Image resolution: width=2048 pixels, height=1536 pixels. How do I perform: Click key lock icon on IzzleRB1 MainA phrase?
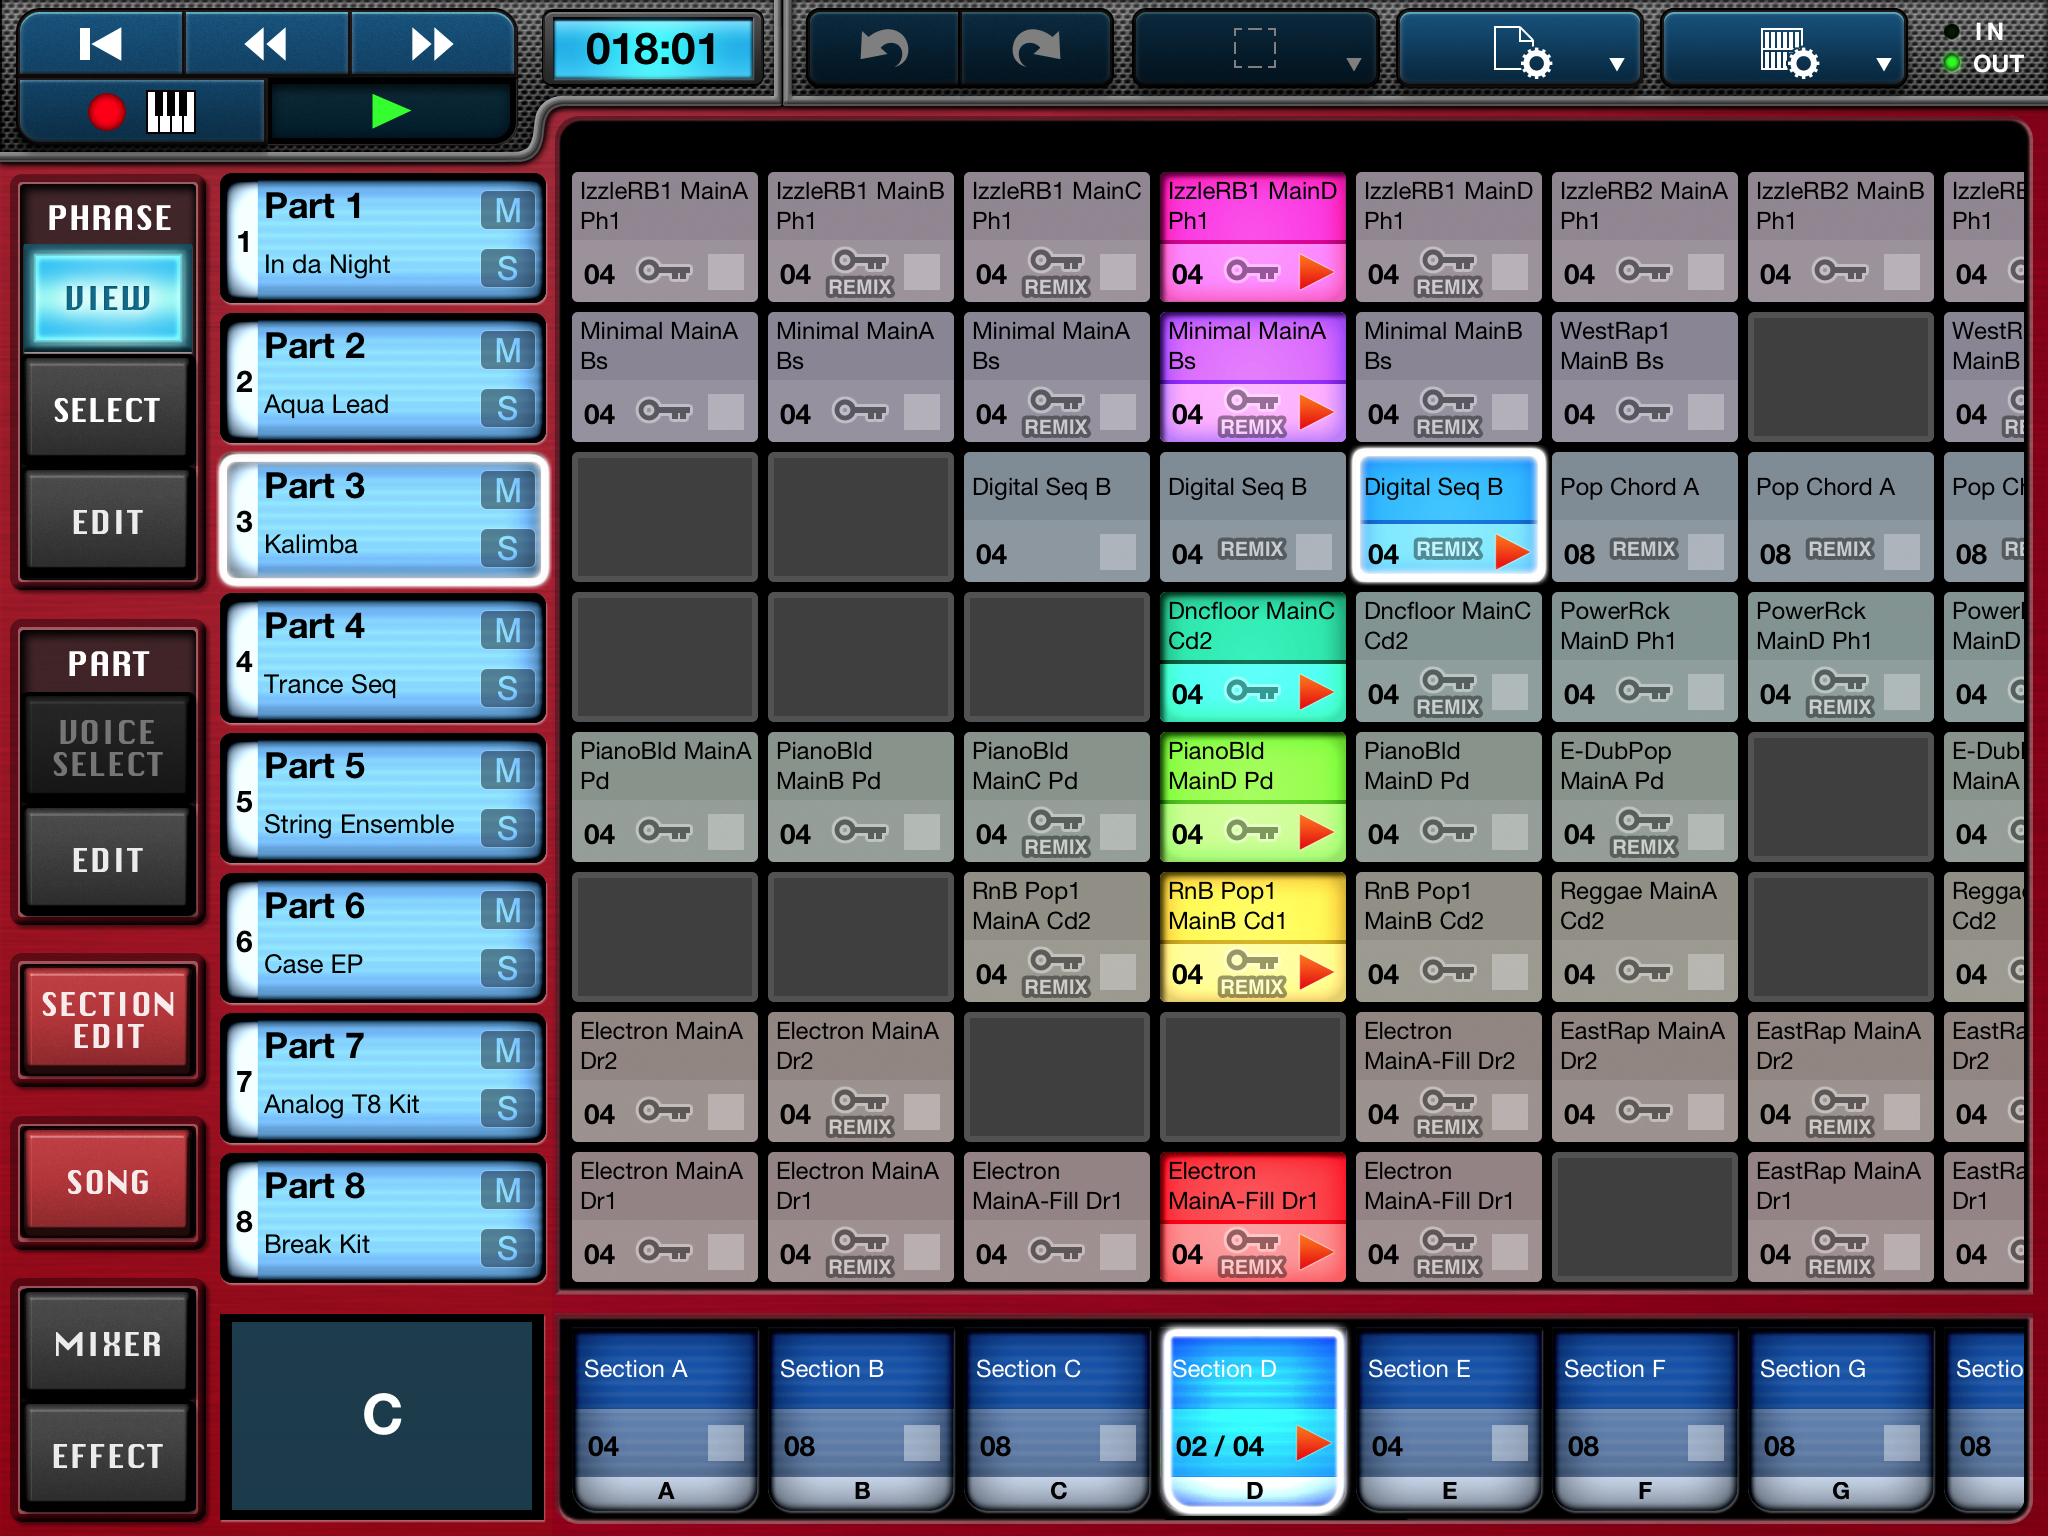pos(665,271)
